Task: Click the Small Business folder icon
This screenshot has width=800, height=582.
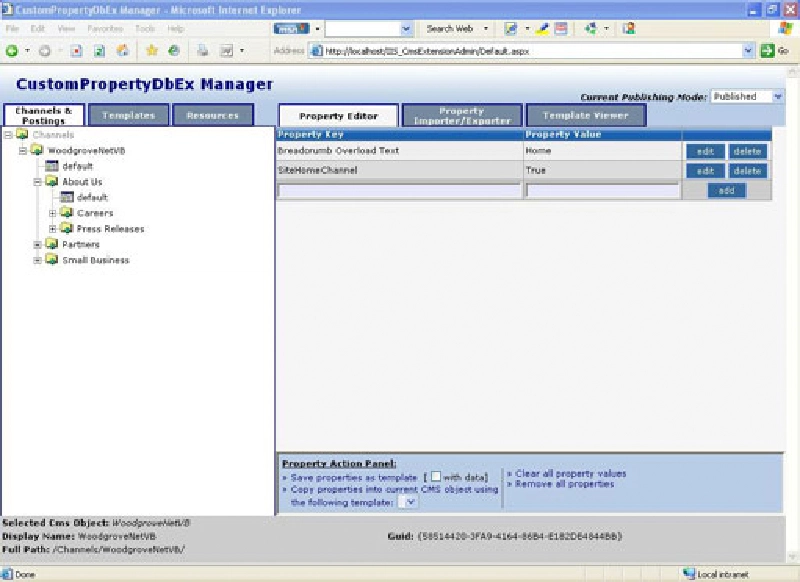Action: pyautogui.click(x=52, y=259)
